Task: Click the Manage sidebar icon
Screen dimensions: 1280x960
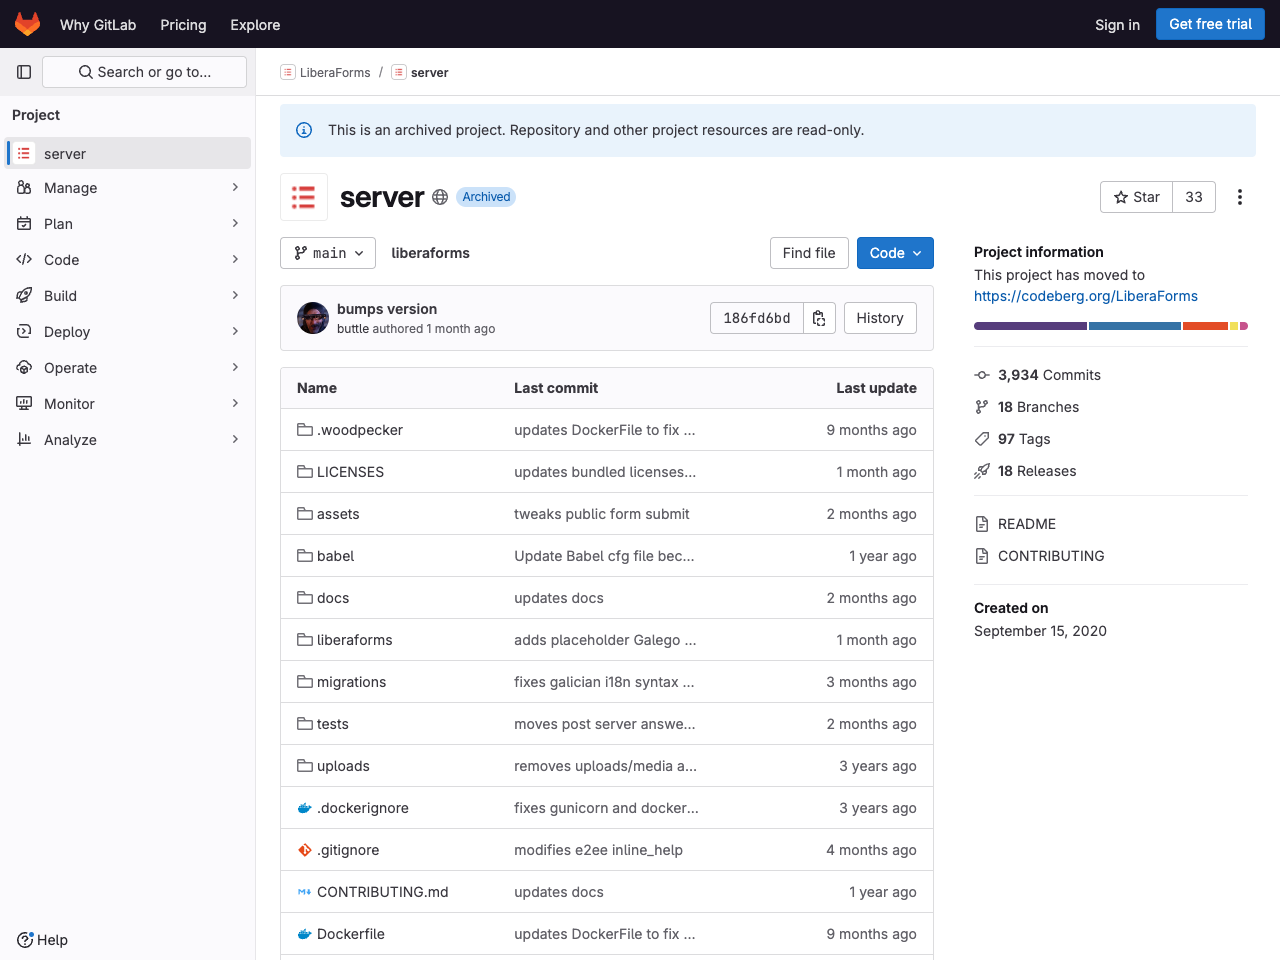Action: pyautogui.click(x=24, y=188)
